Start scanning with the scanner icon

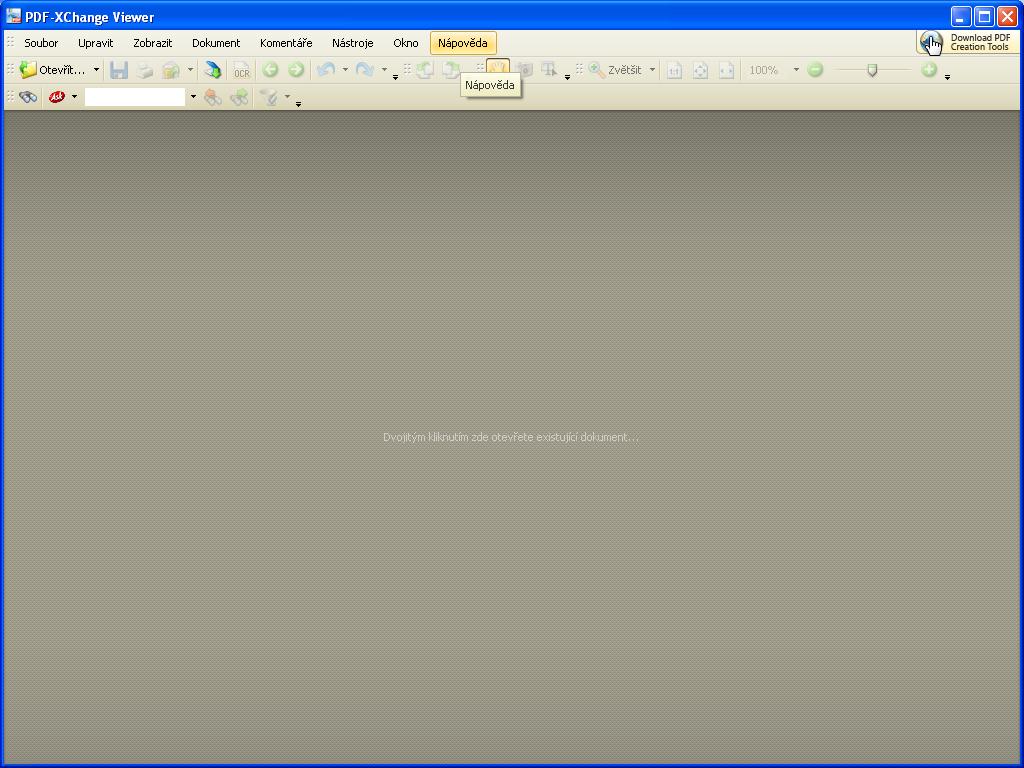click(x=212, y=70)
